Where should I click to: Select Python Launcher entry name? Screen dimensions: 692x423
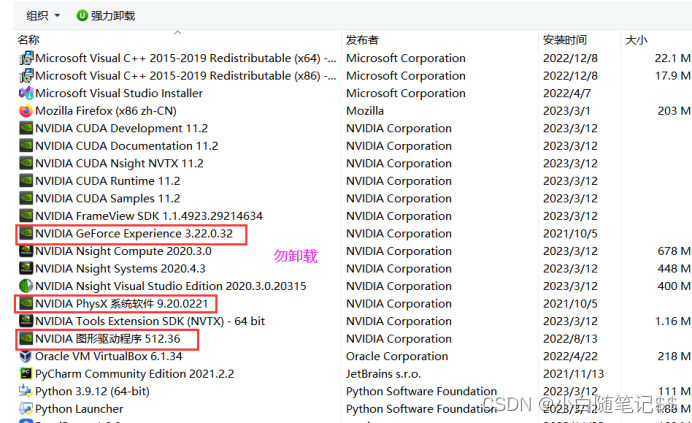click(79, 409)
